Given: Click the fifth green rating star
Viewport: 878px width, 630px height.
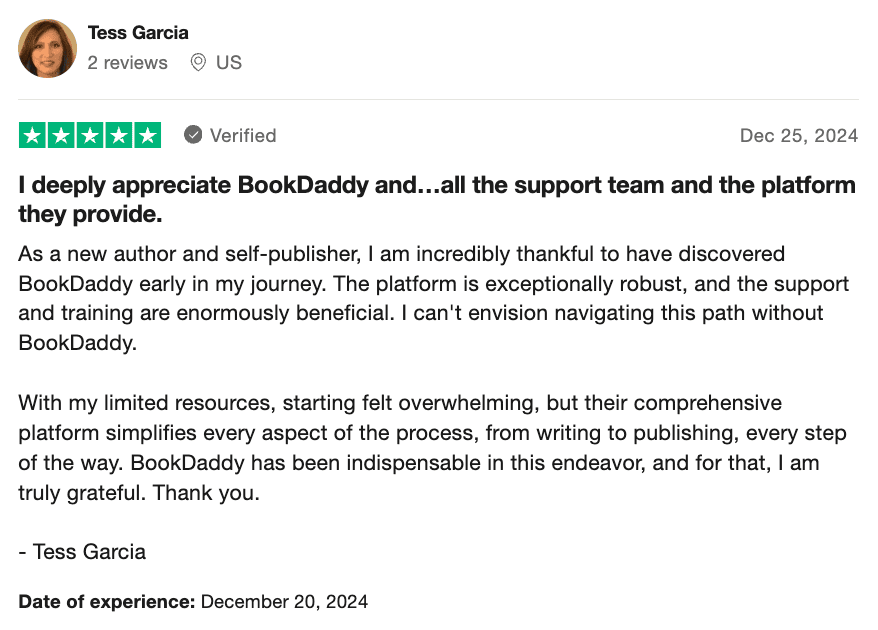Looking at the screenshot, I should pos(147,135).
